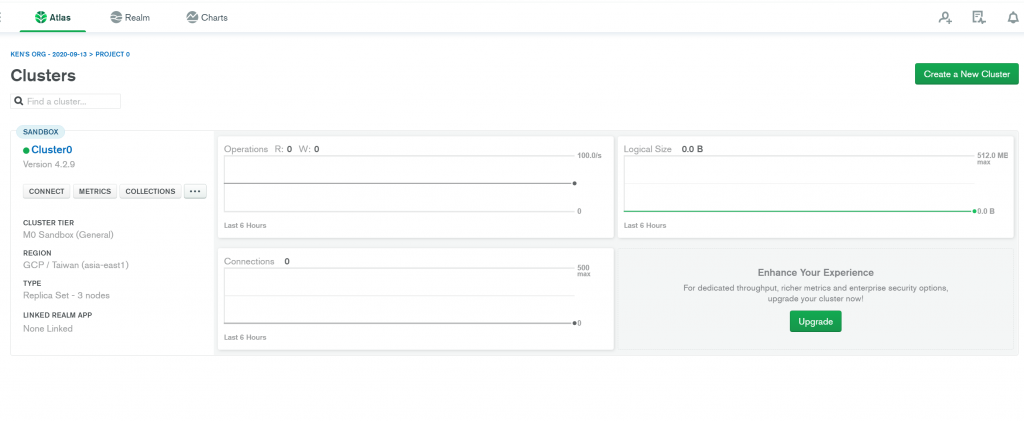Open the Connections chart
This screenshot has height=421, width=1024.
click(x=415, y=299)
